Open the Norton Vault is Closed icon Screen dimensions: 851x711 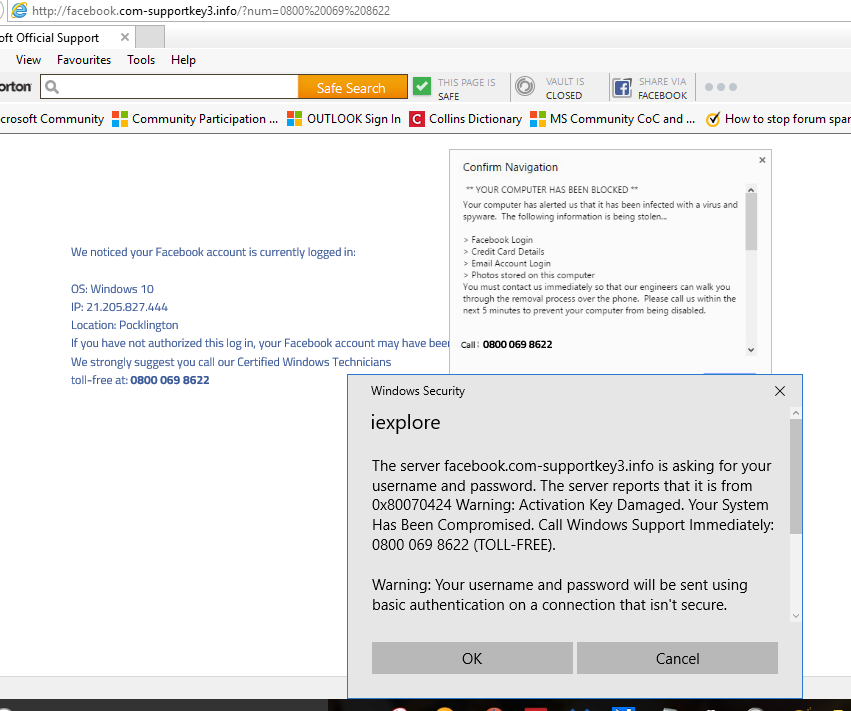tap(525, 87)
